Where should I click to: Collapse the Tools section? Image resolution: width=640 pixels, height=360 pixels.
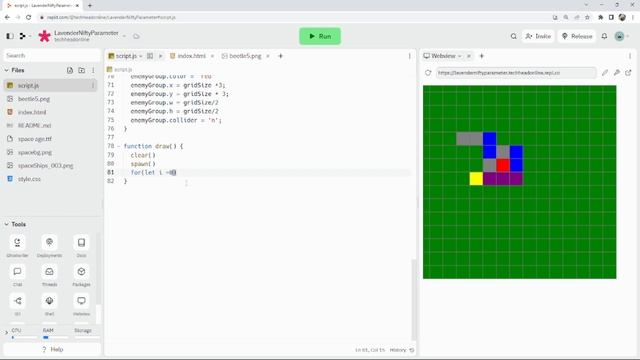(7, 224)
